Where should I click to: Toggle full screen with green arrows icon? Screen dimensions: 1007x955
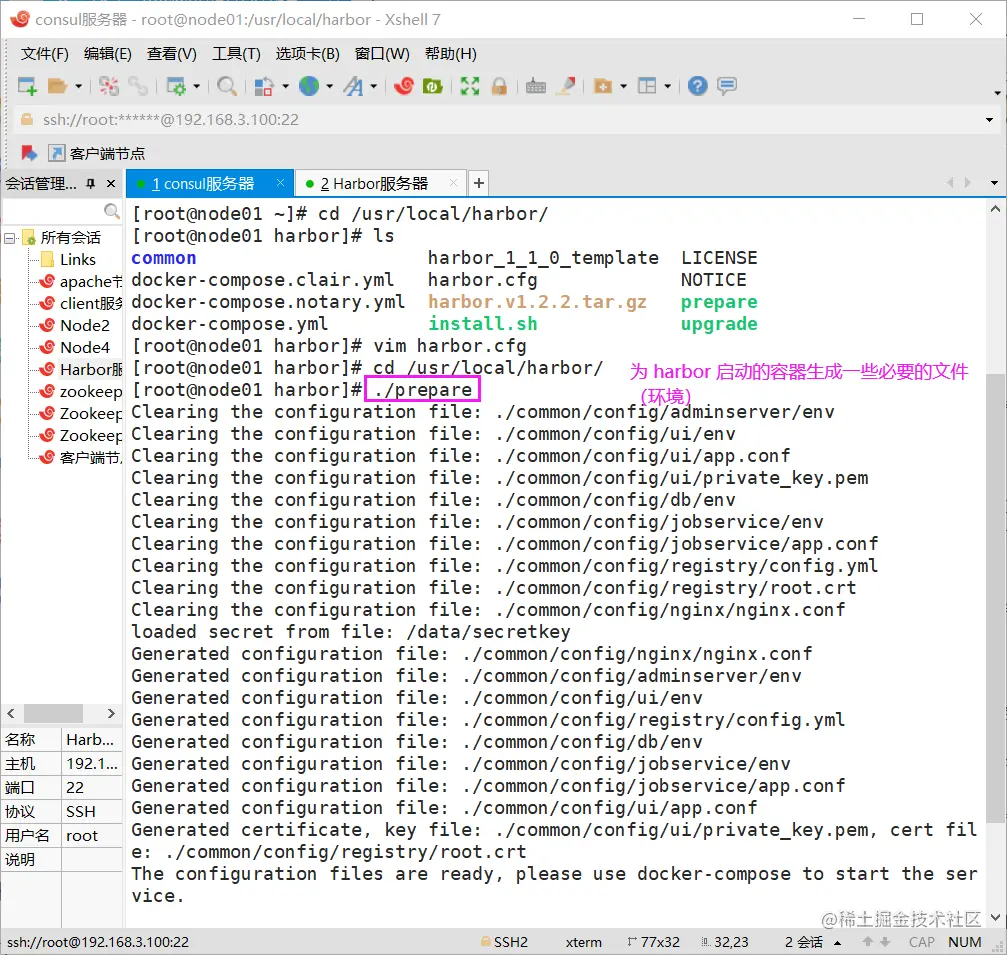click(x=469, y=85)
